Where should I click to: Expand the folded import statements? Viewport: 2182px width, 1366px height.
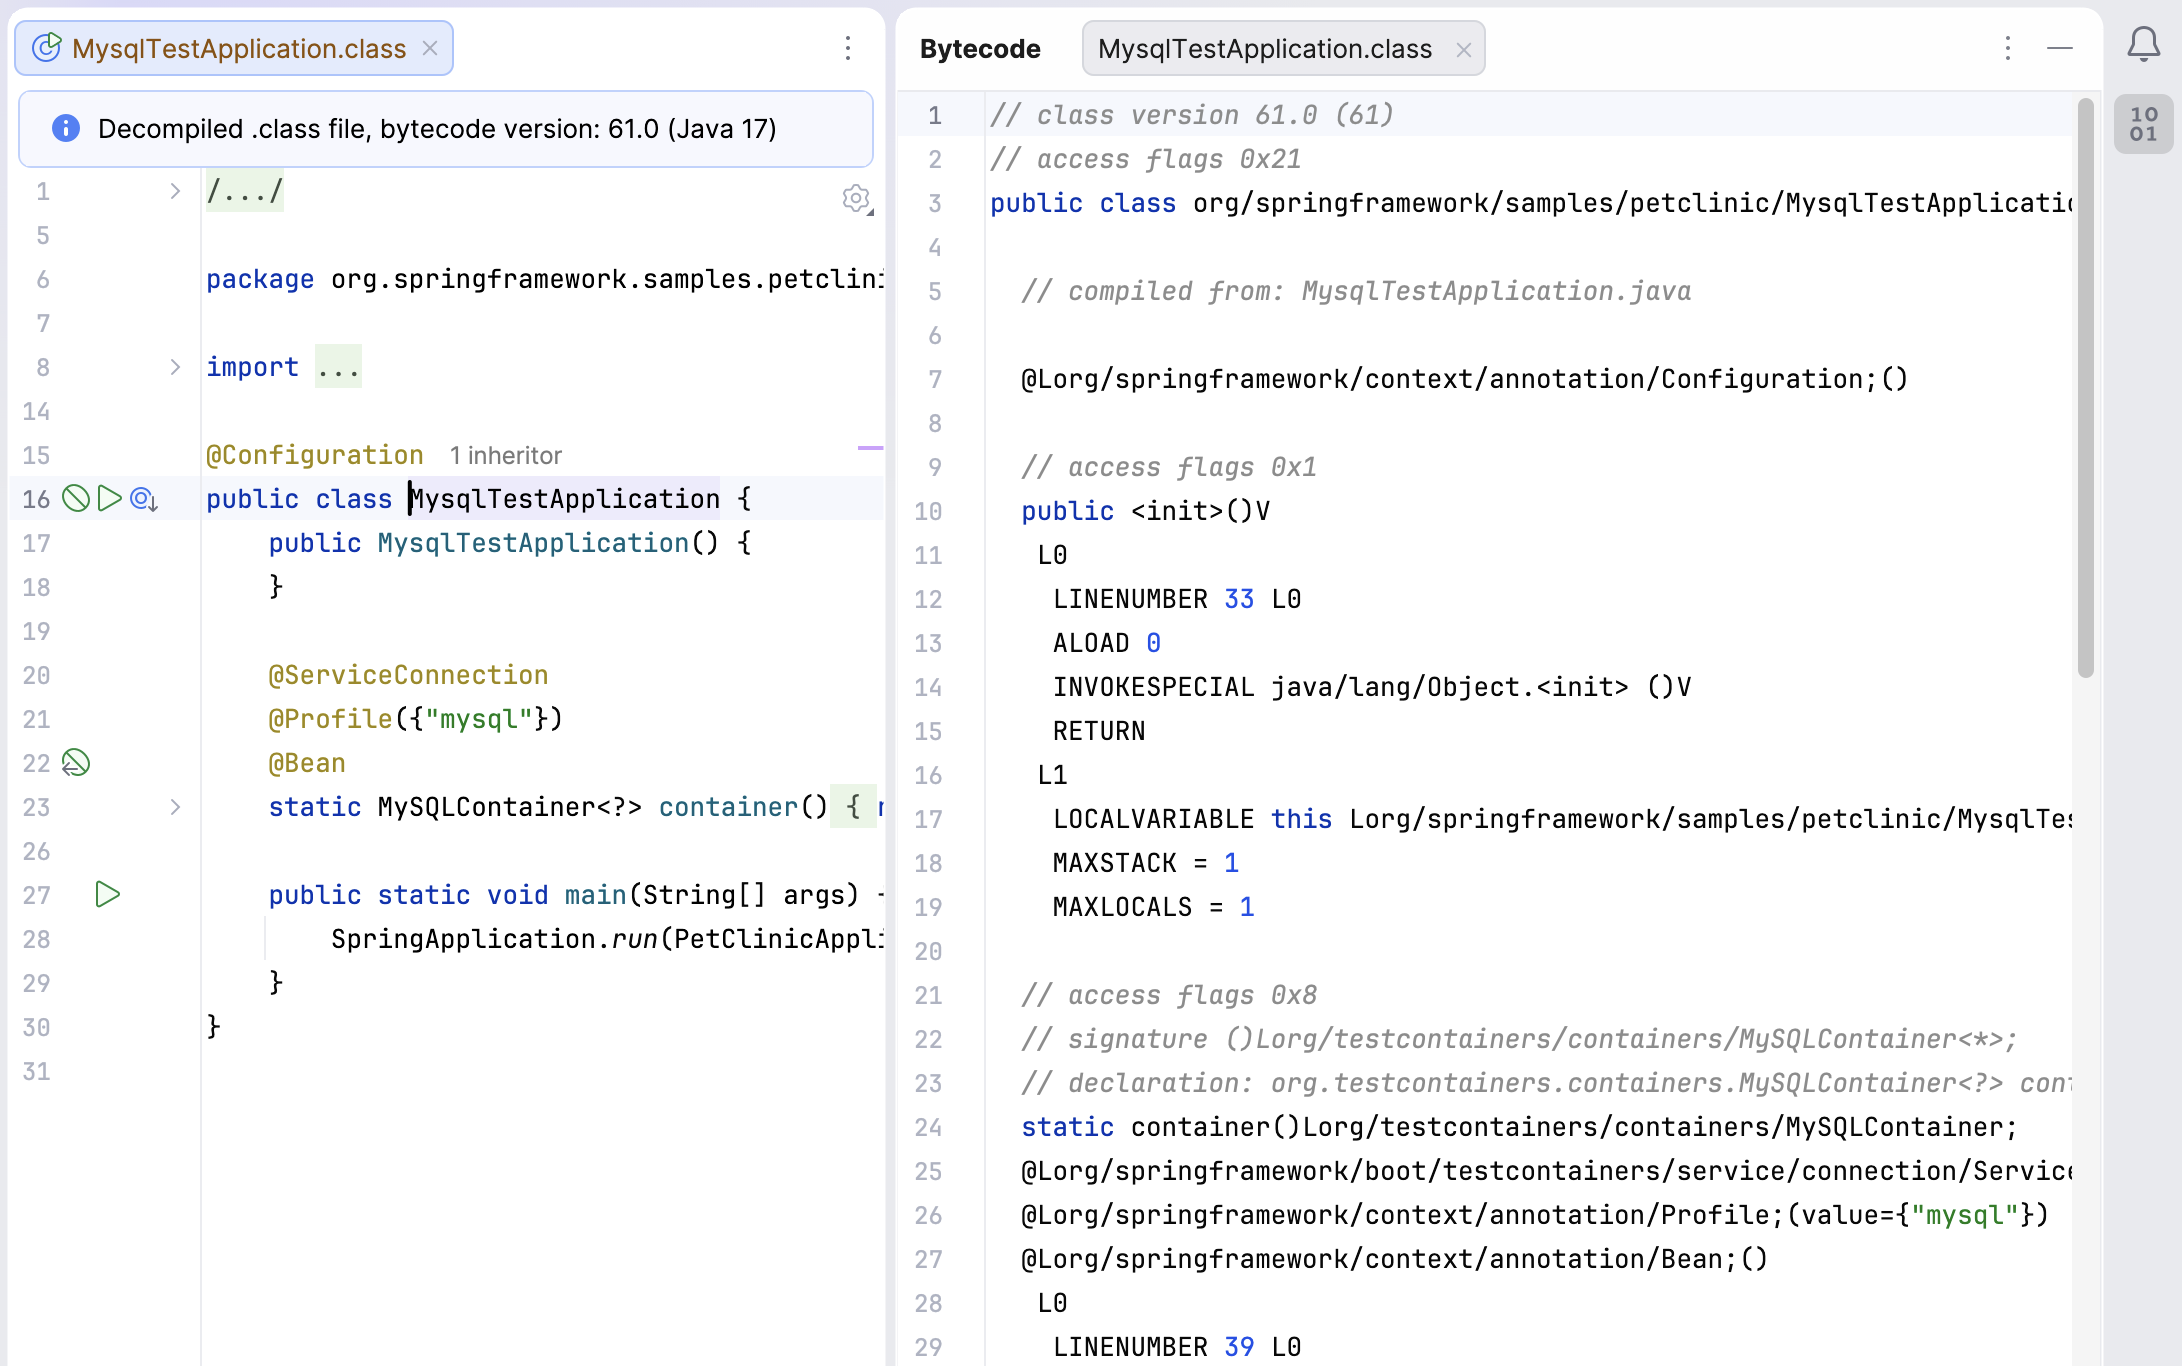[176, 367]
